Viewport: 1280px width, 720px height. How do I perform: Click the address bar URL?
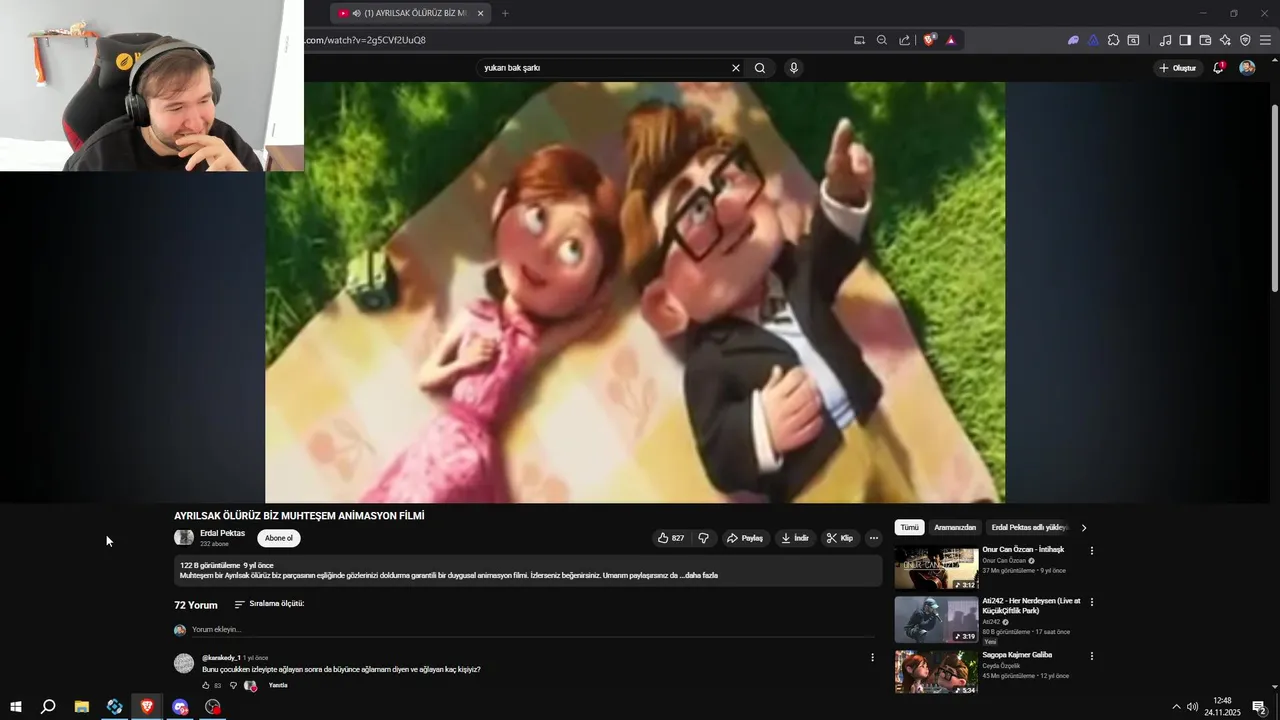pos(366,40)
